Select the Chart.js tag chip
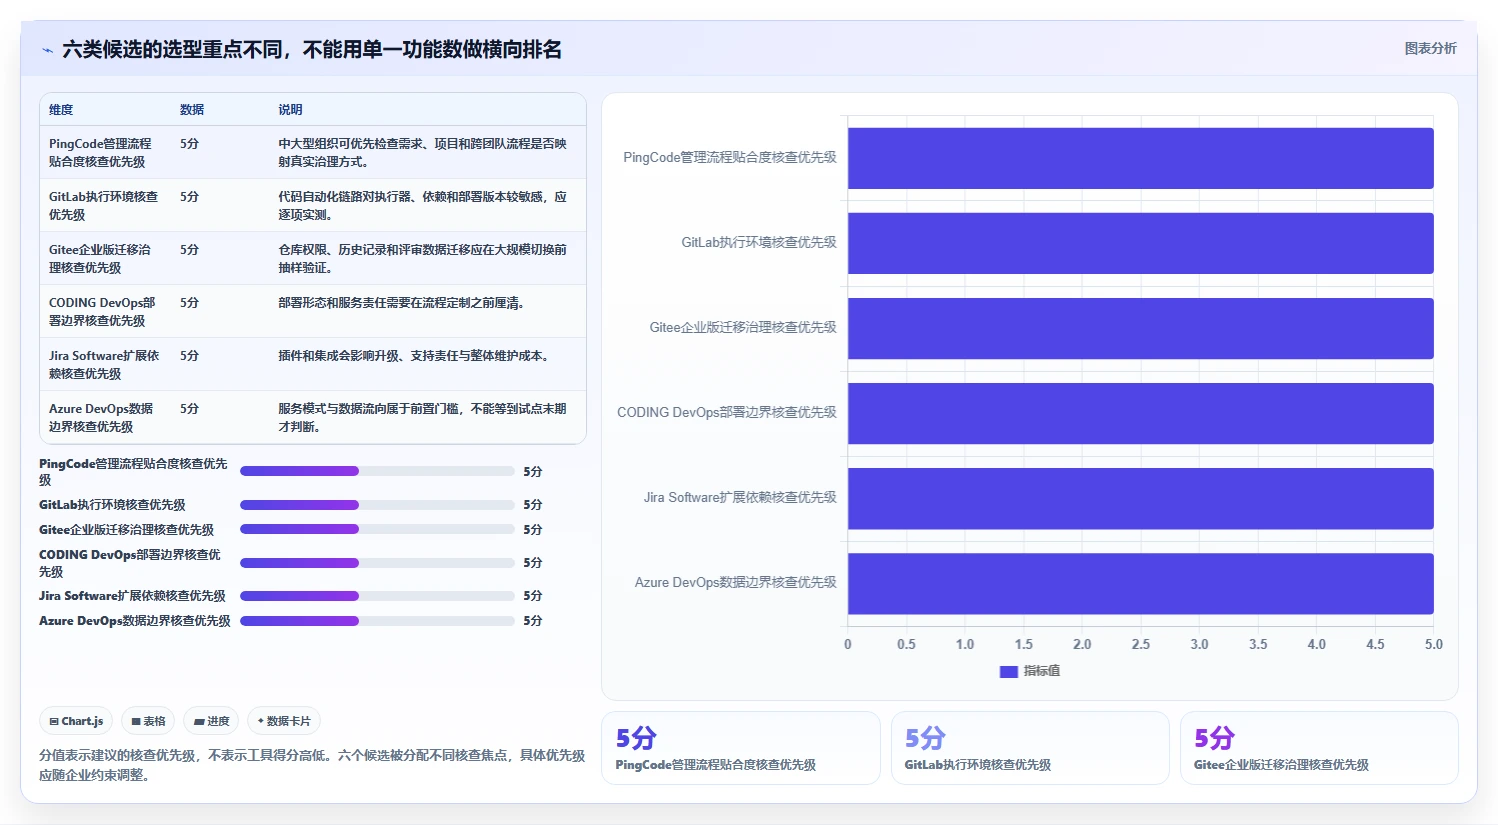Screen dimensions: 1498x825 (x=77, y=721)
